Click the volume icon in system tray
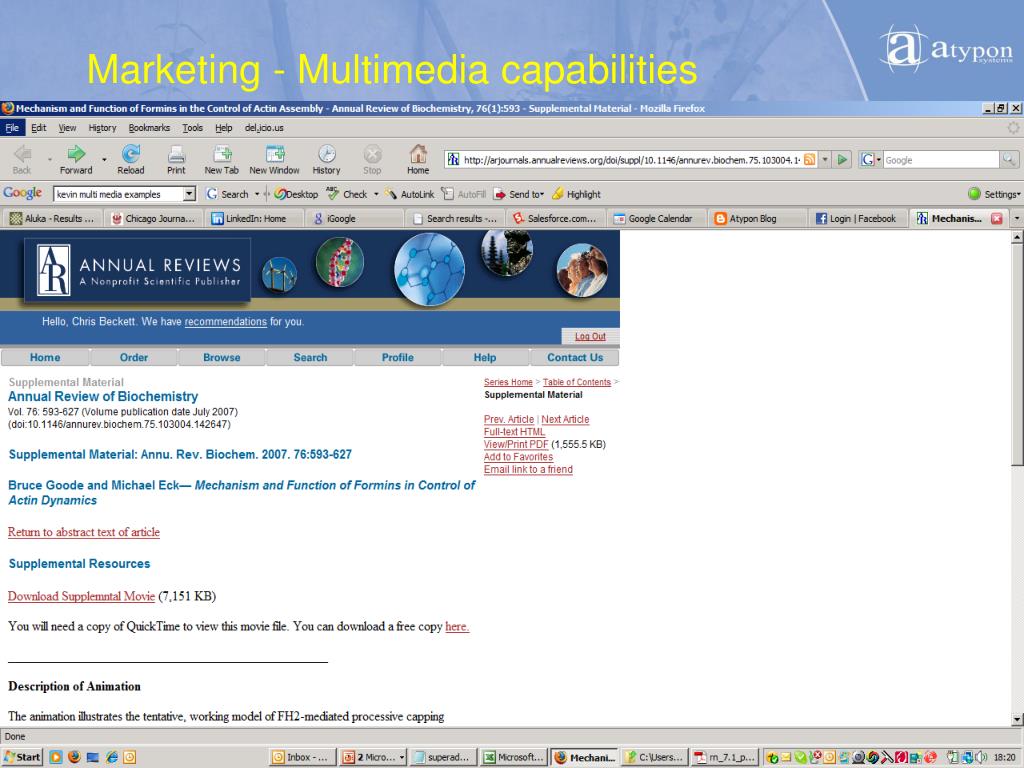Image resolution: width=1024 pixels, height=768 pixels. click(x=980, y=758)
